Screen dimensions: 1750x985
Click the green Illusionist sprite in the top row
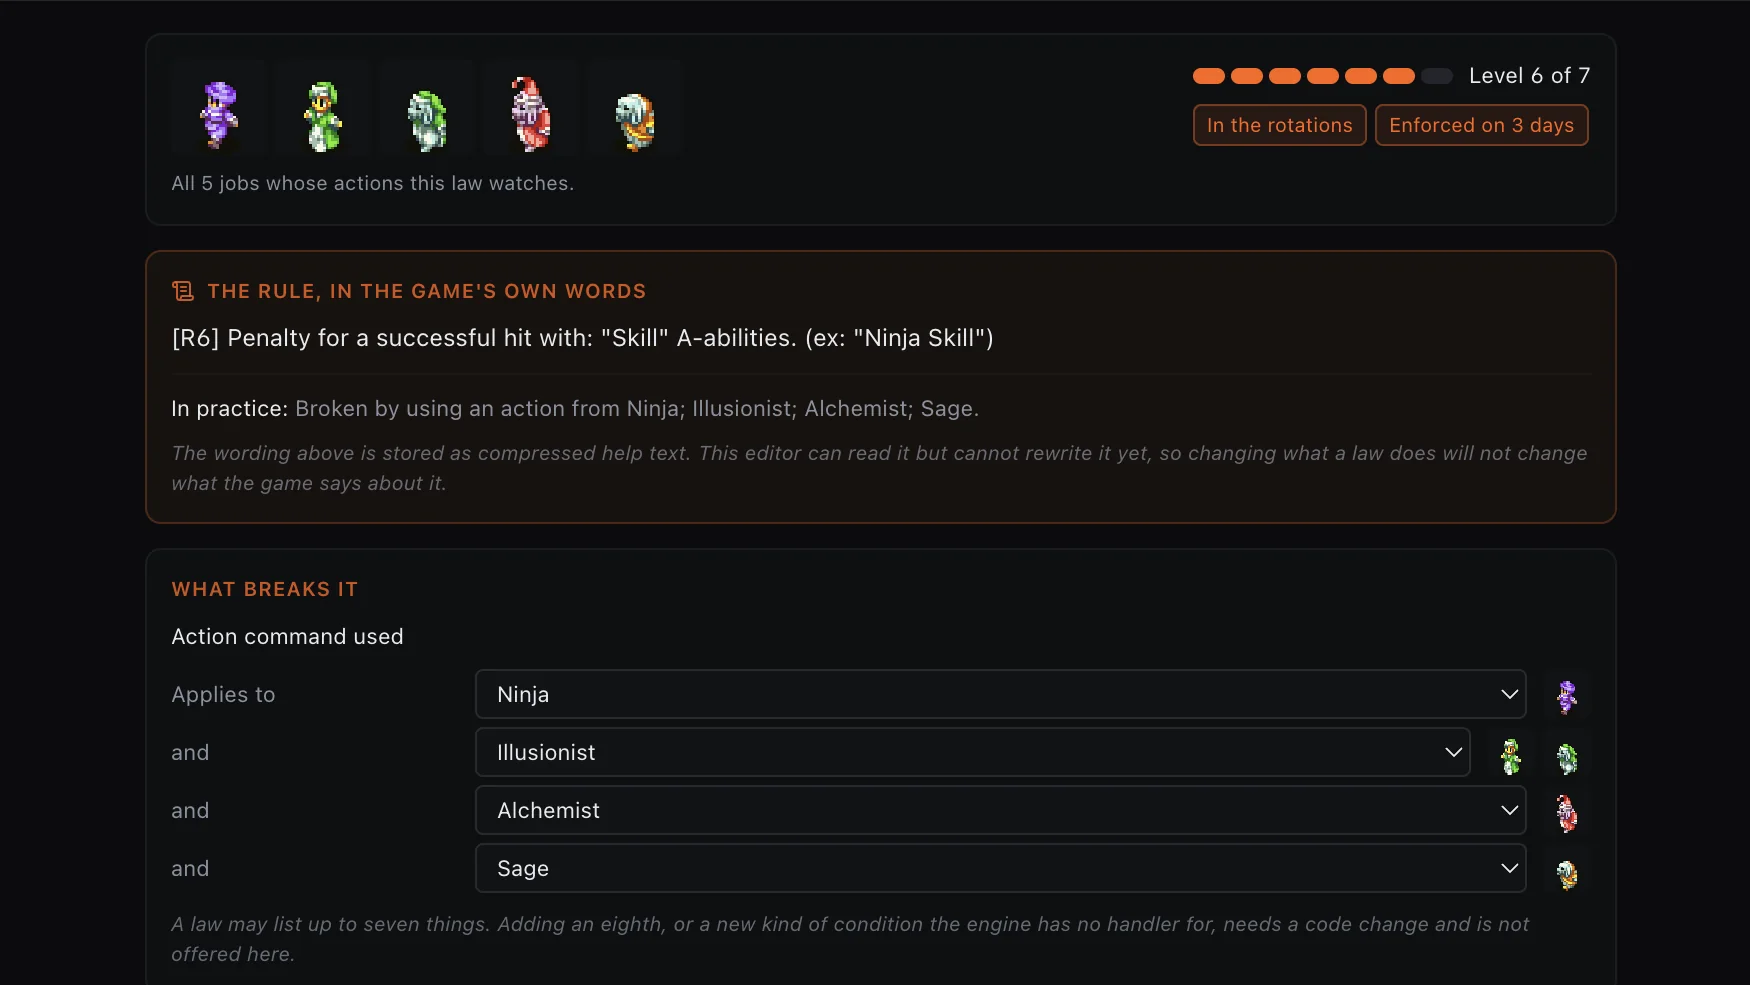click(x=323, y=114)
